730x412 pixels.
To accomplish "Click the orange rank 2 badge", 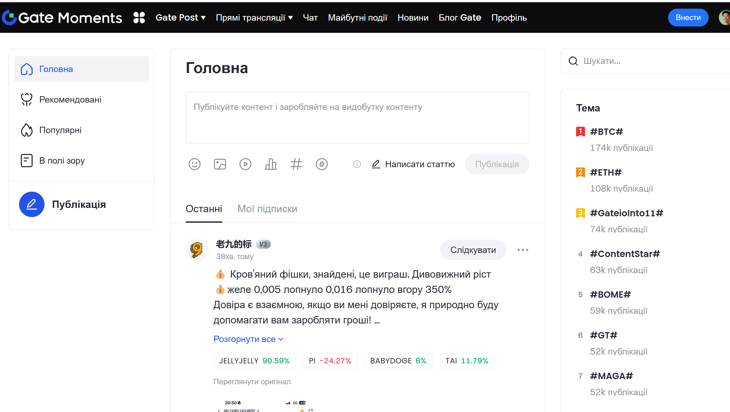I will click(x=580, y=172).
